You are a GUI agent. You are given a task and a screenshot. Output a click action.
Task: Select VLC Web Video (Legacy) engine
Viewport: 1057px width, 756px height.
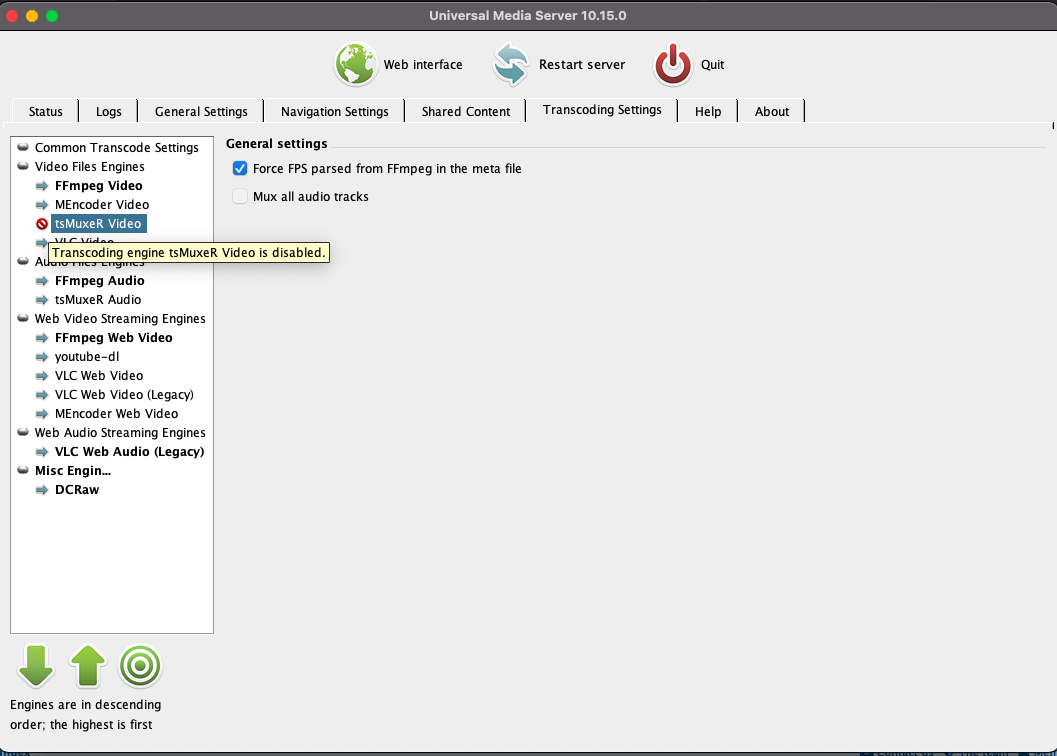point(124,395)
